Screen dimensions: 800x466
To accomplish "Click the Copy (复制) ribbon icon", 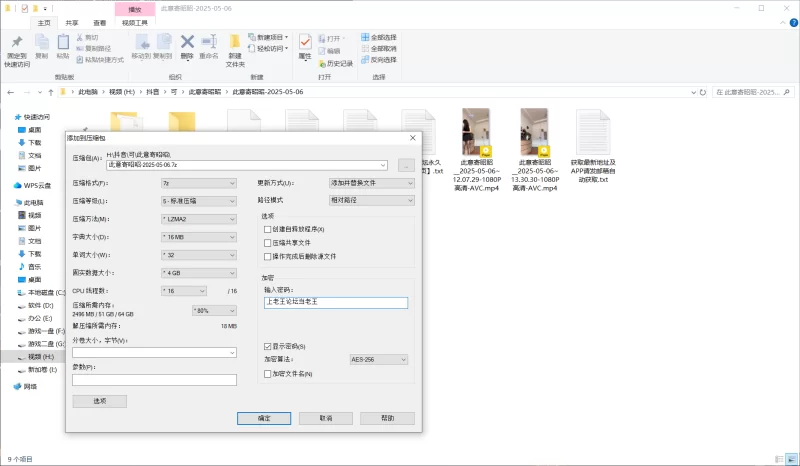I will coord(41,42).
